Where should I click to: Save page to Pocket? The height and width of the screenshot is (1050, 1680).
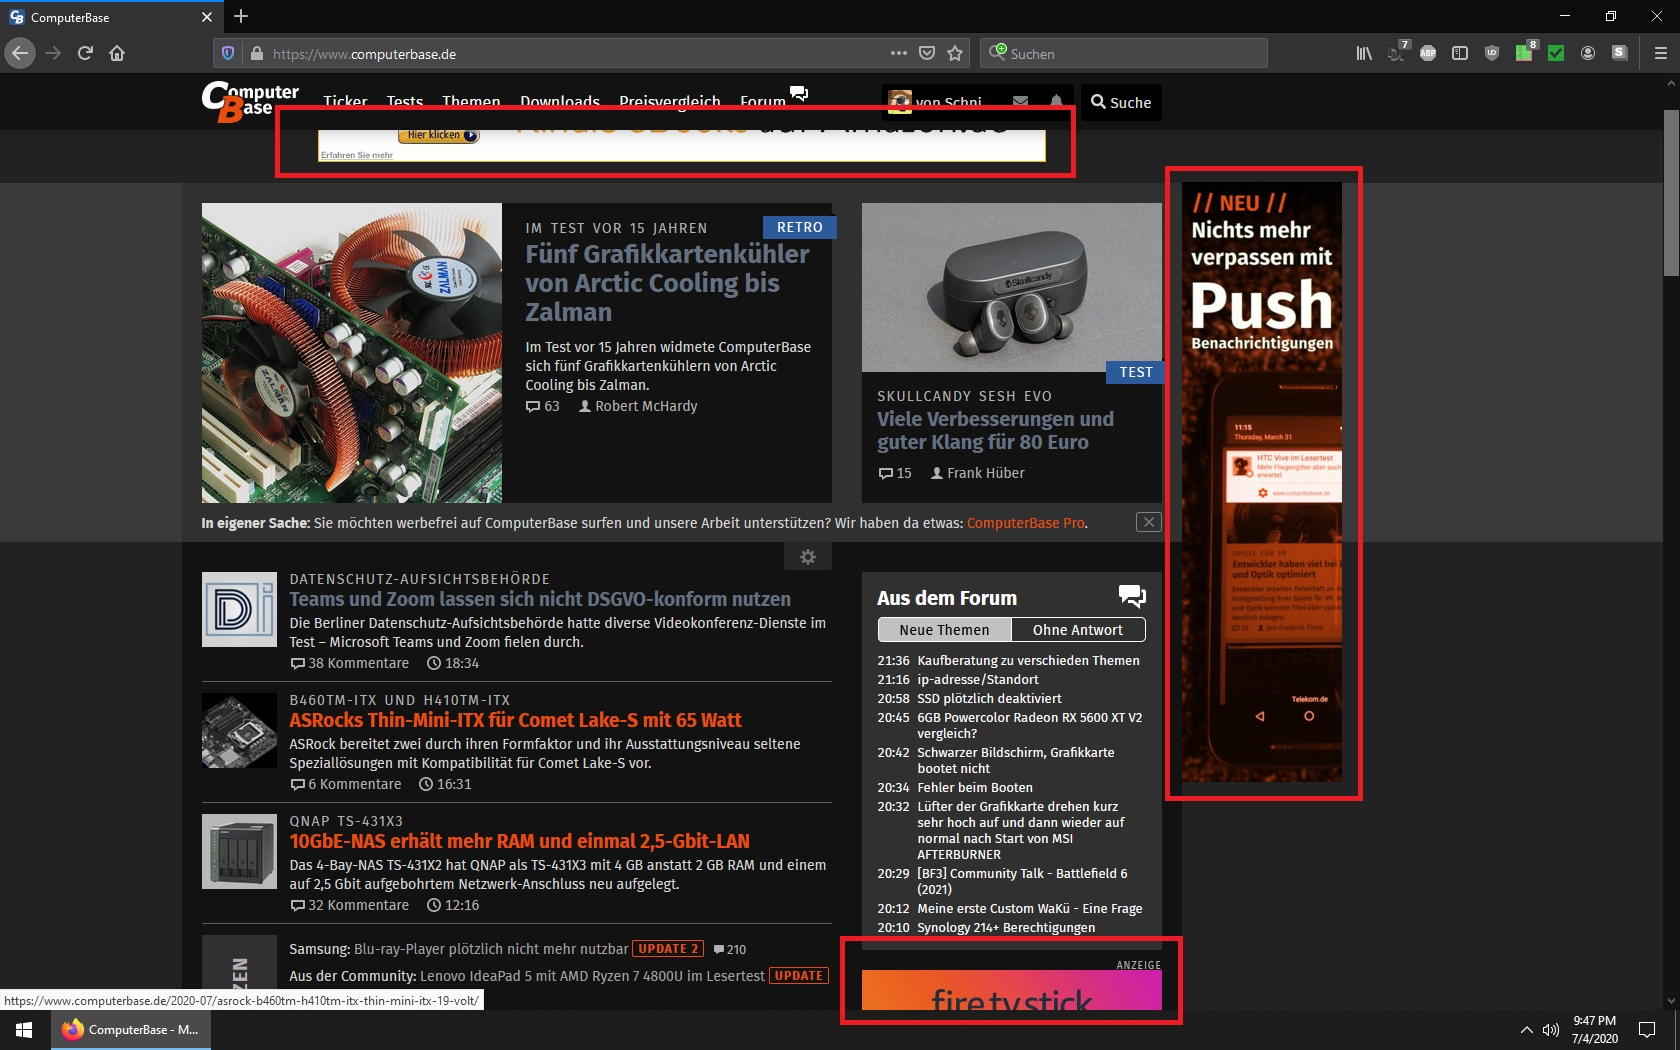coord(927,53)
